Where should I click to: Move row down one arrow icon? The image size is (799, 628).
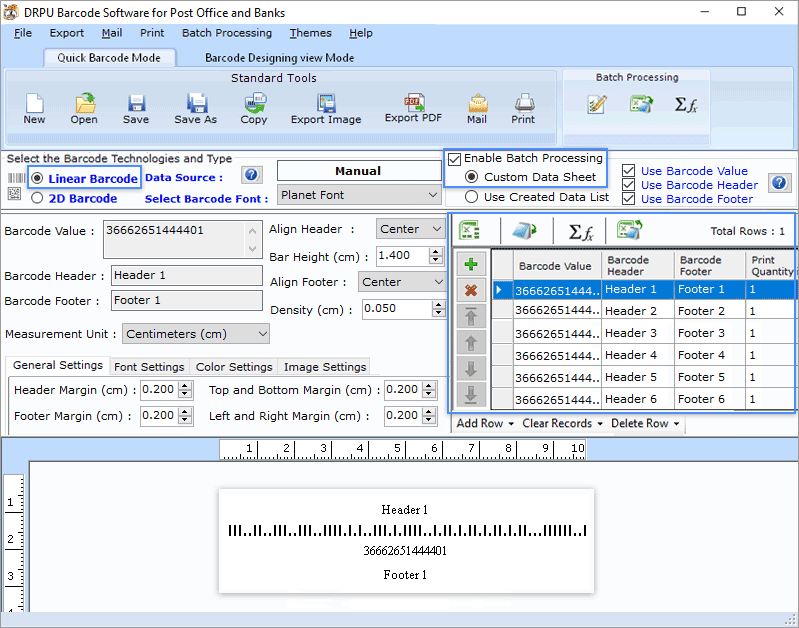[471, 369]
